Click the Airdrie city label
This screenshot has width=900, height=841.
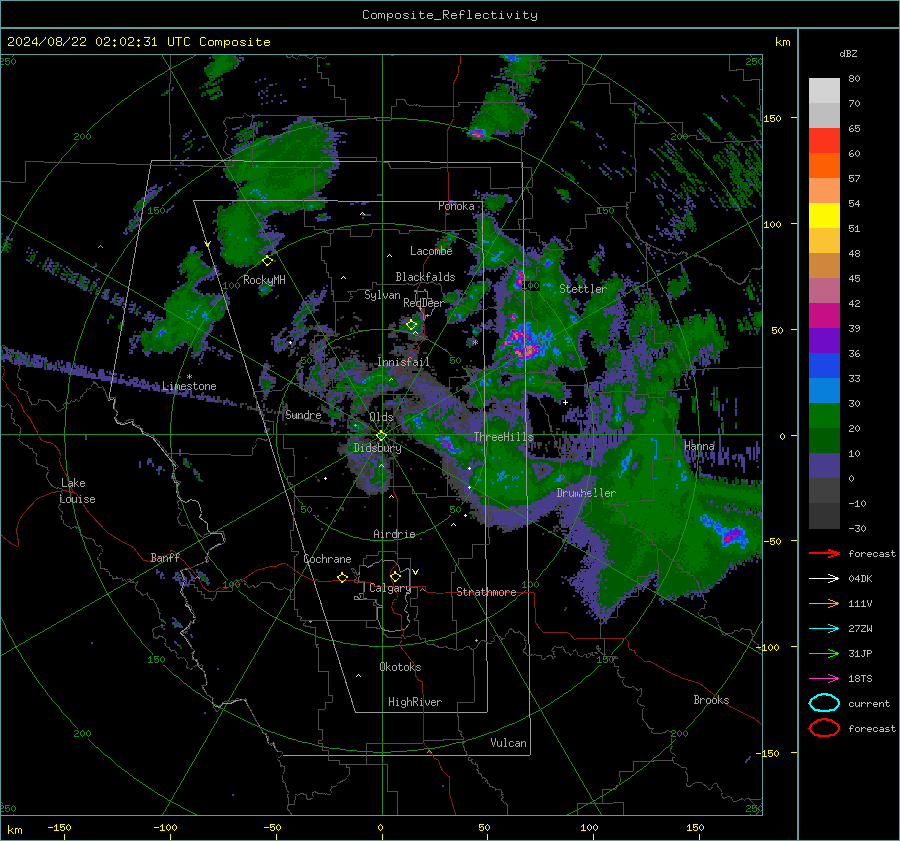coord(394,534)
